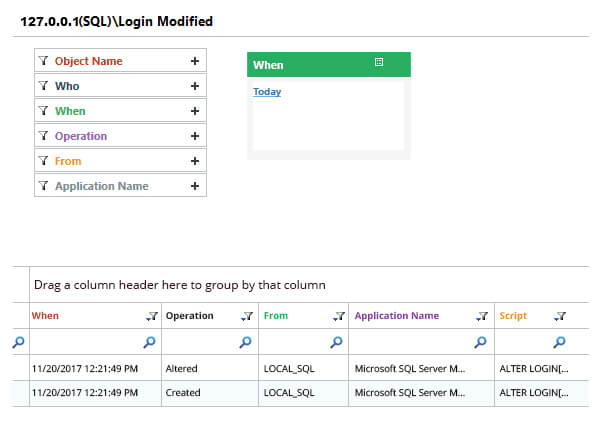
Task: Click the filter icon in When column header
Action: point(151,316)
